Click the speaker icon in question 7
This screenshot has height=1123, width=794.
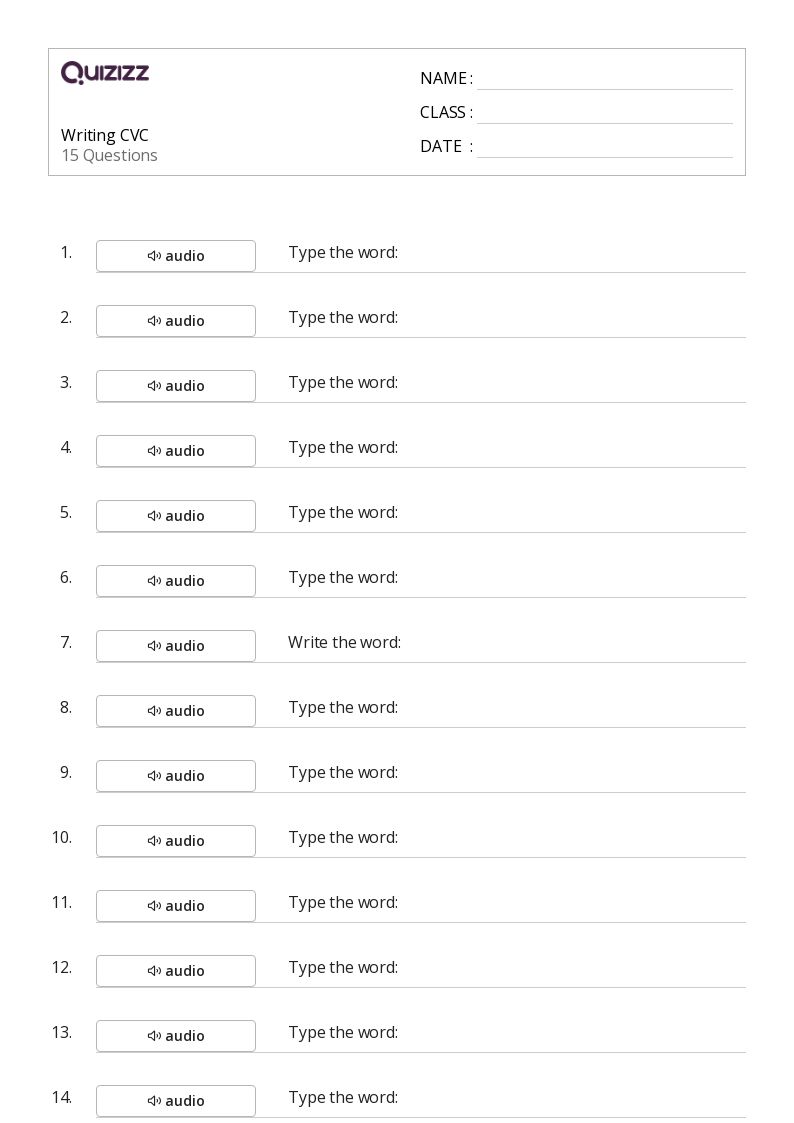tap(154, 646)
